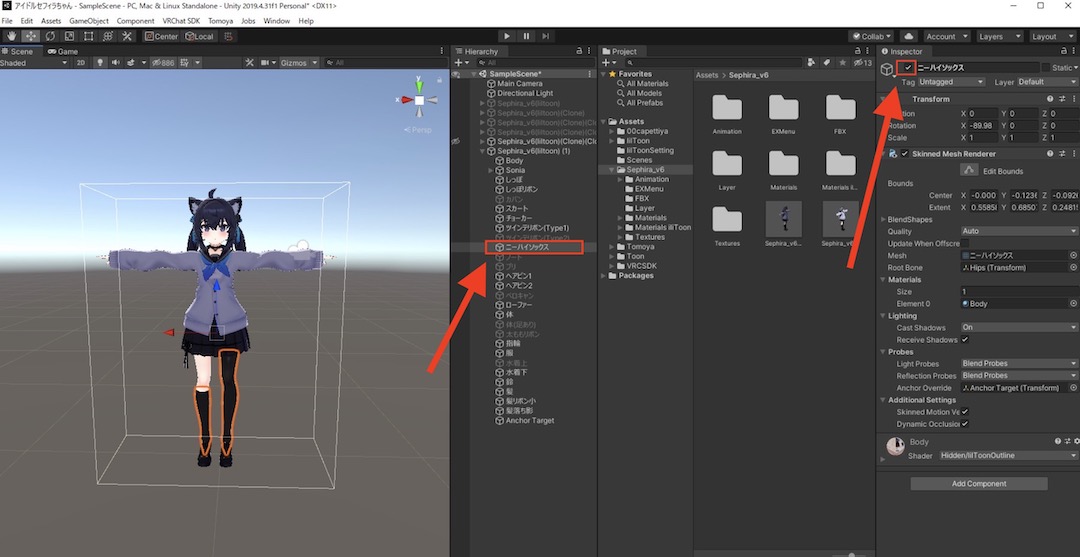Screen dimensions: 1080x557
Task: Select the Move tool
Action: (30, 36)
